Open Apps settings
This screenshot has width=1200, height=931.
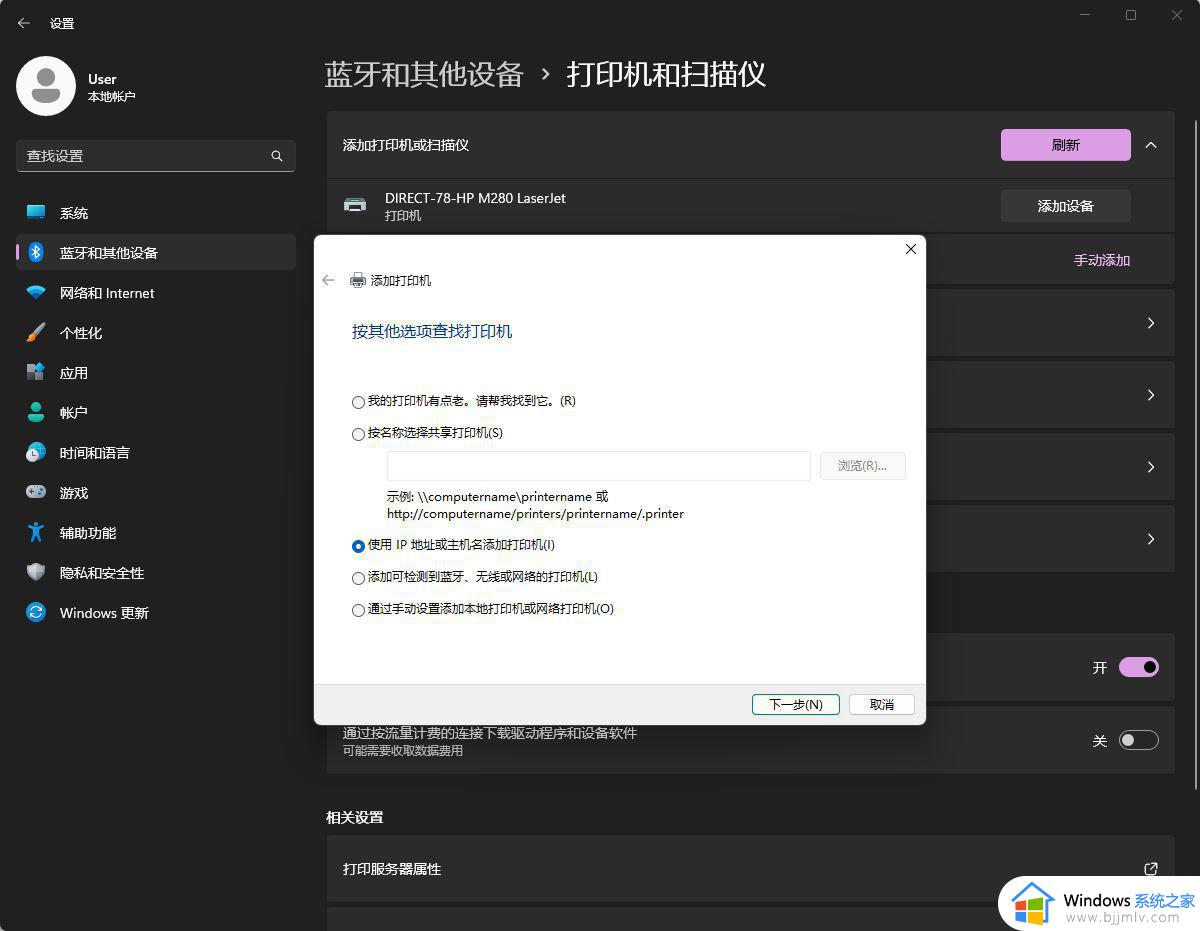(x=156, y=372)
